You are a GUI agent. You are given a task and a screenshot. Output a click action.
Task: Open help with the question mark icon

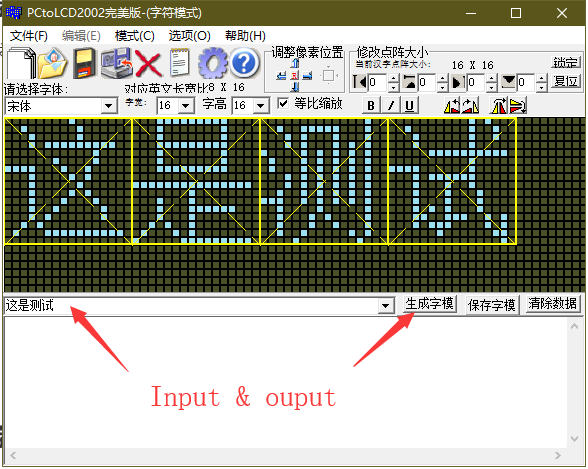(244, 63)
